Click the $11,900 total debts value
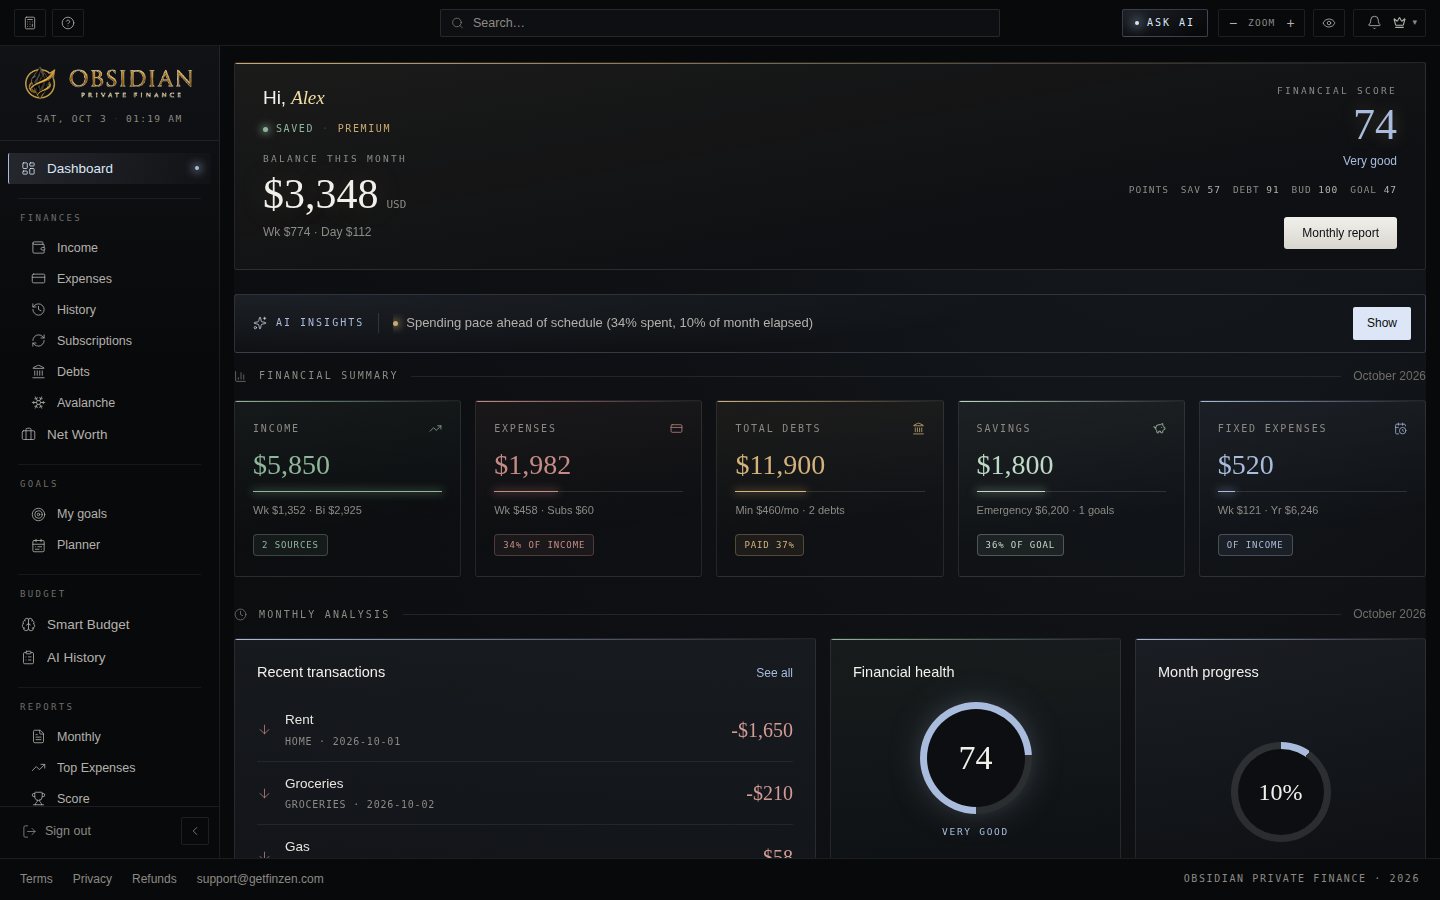The height and width of the screenshot is (900, 1440). pos(780,465)
